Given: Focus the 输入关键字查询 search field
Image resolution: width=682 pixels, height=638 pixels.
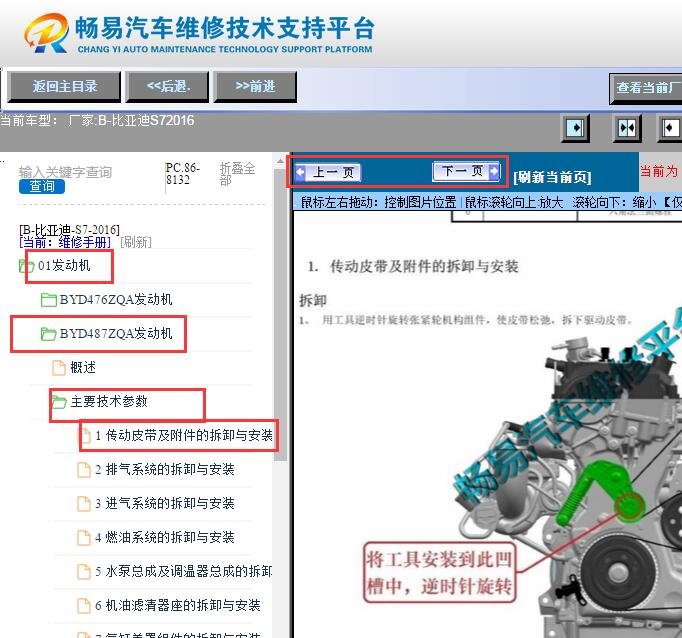Looking at the screenshot, I should click(65, 172).
